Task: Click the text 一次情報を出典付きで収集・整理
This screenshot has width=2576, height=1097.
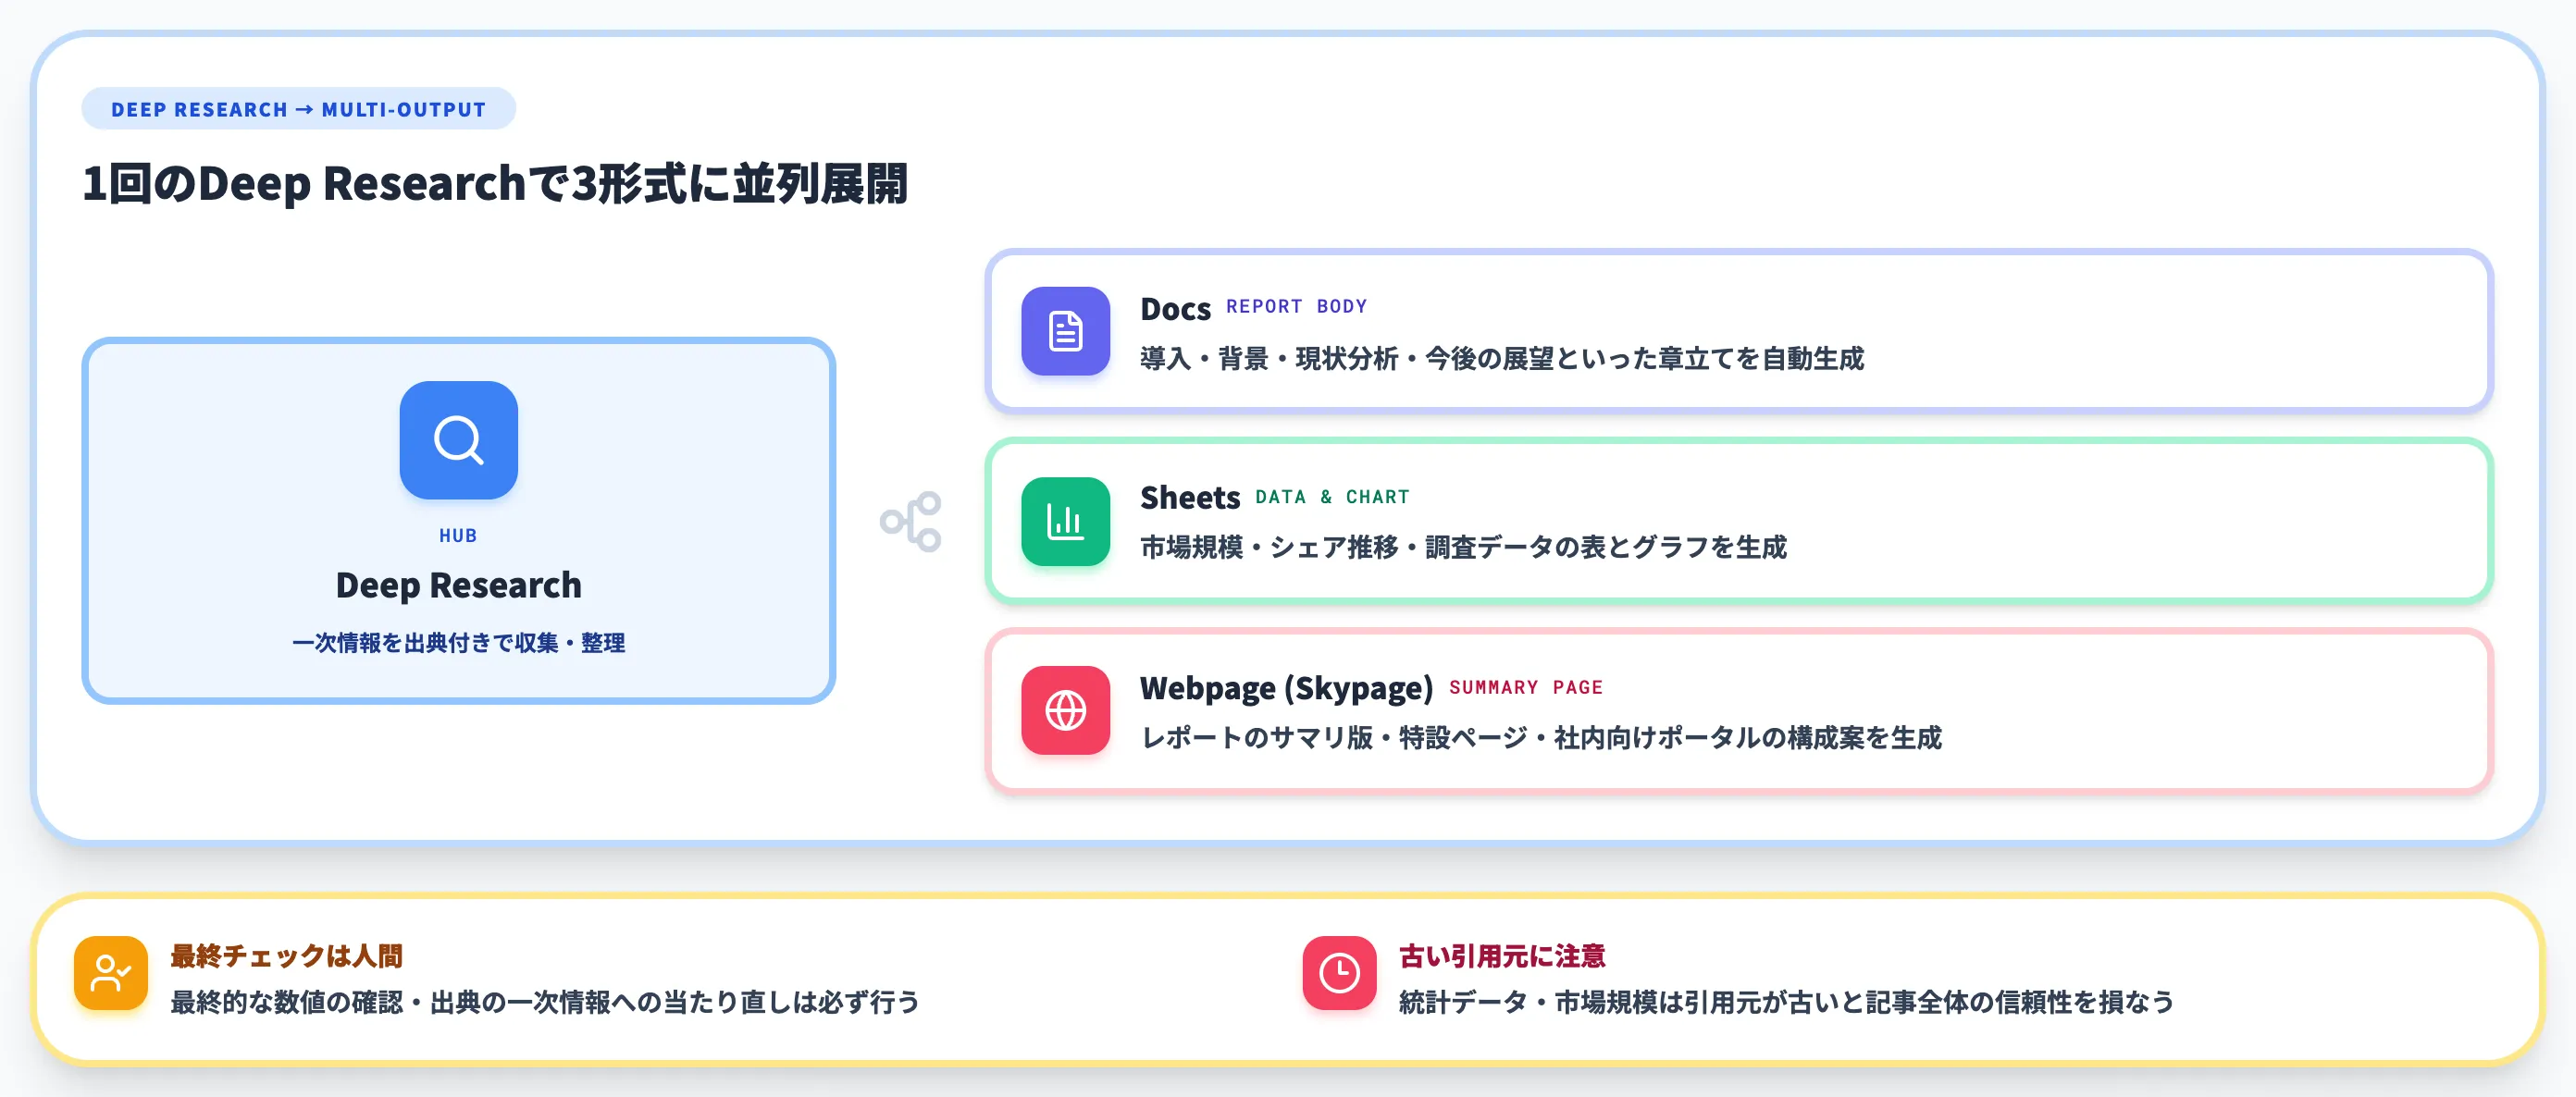Action: click(x=459, y=643)
